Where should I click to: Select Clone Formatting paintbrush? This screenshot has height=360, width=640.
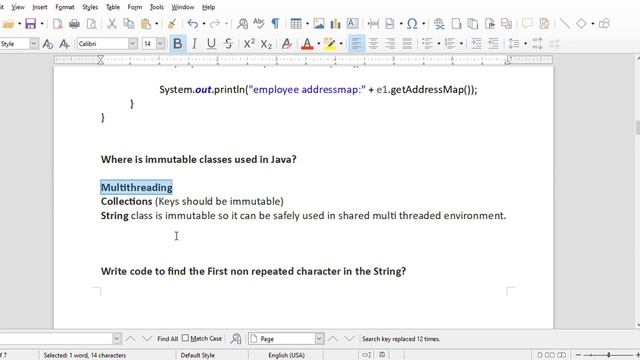[x=172, y=24]
